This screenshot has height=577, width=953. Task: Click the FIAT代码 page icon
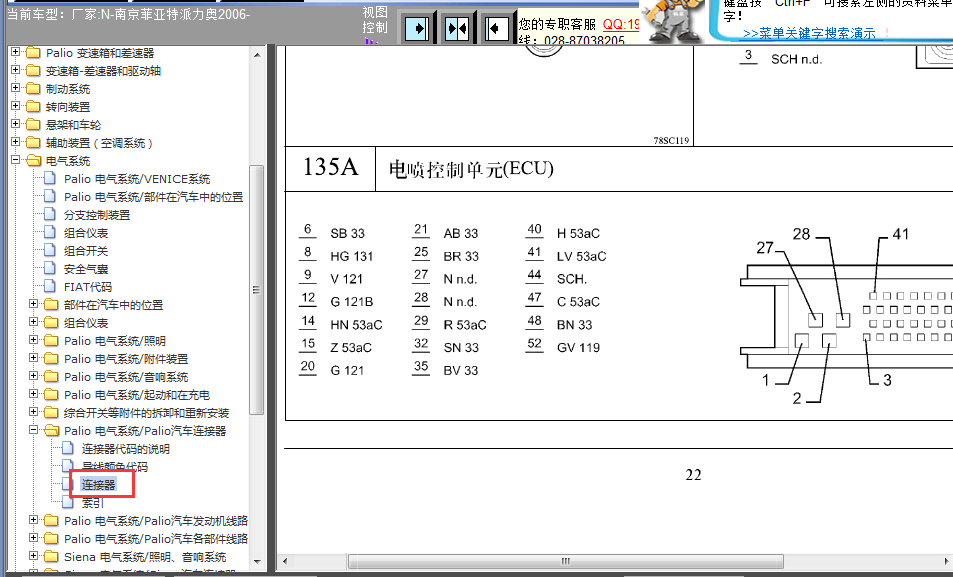pos(50,286)
